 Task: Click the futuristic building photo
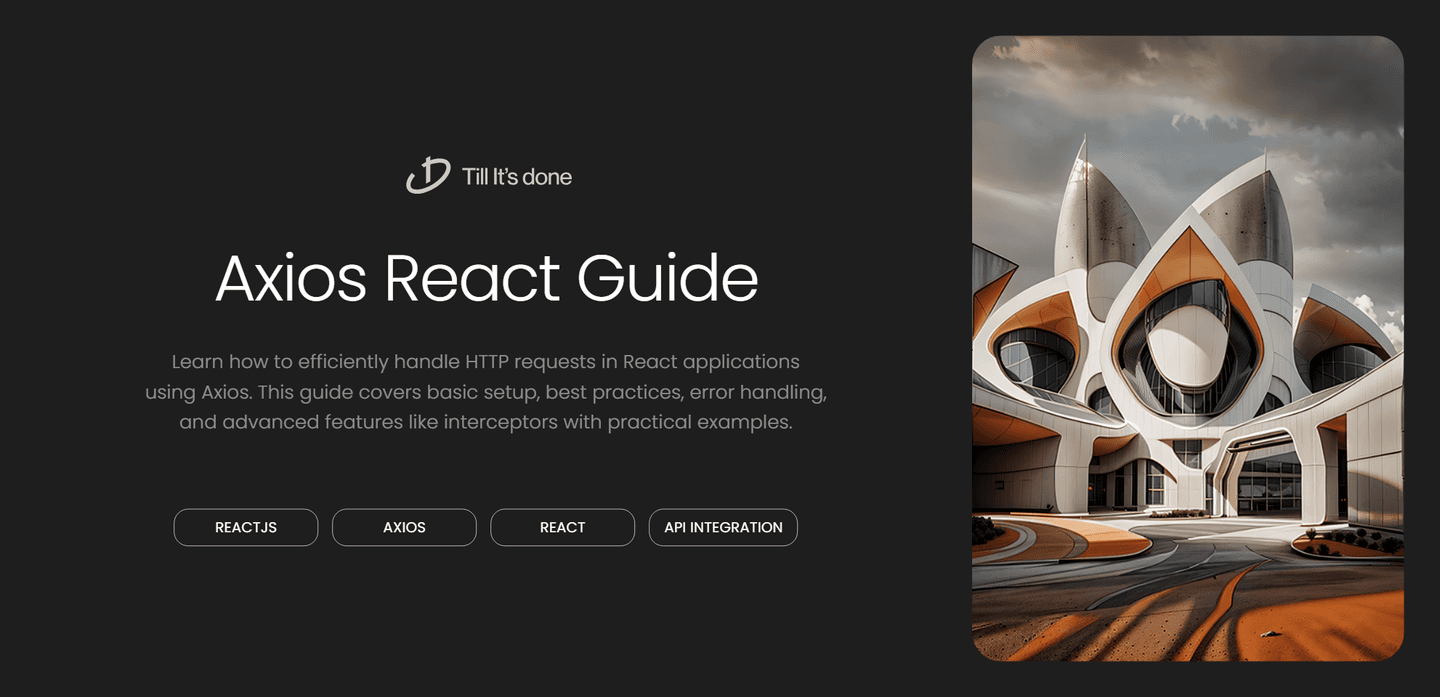pyautogui.click(x=1188, y=348)
